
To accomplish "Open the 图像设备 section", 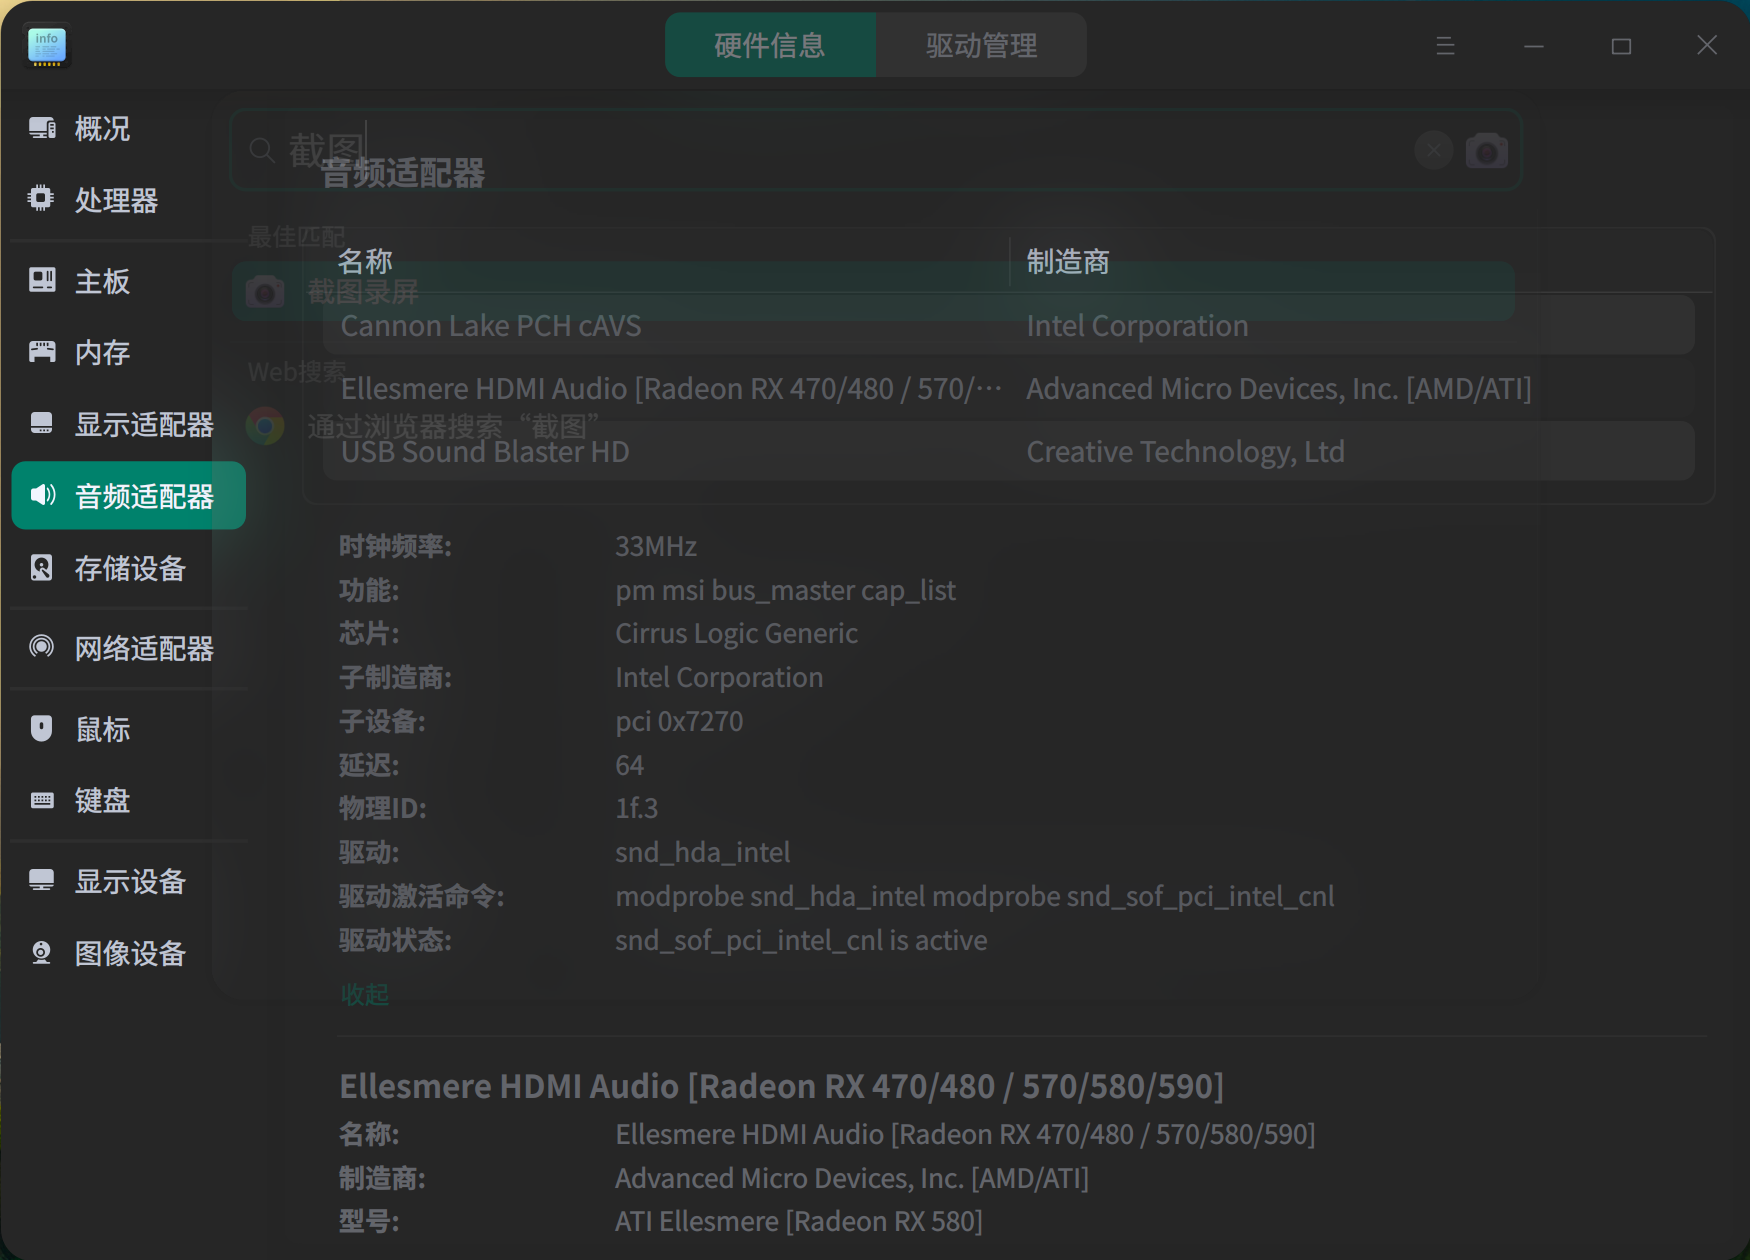I will (131, 953).
